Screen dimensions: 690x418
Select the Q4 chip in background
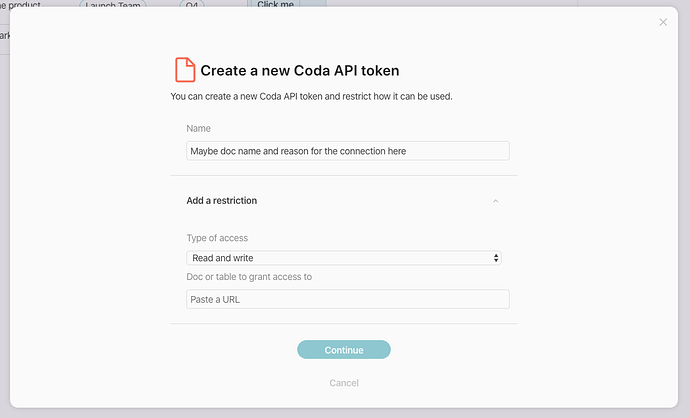tap(190, 4)
